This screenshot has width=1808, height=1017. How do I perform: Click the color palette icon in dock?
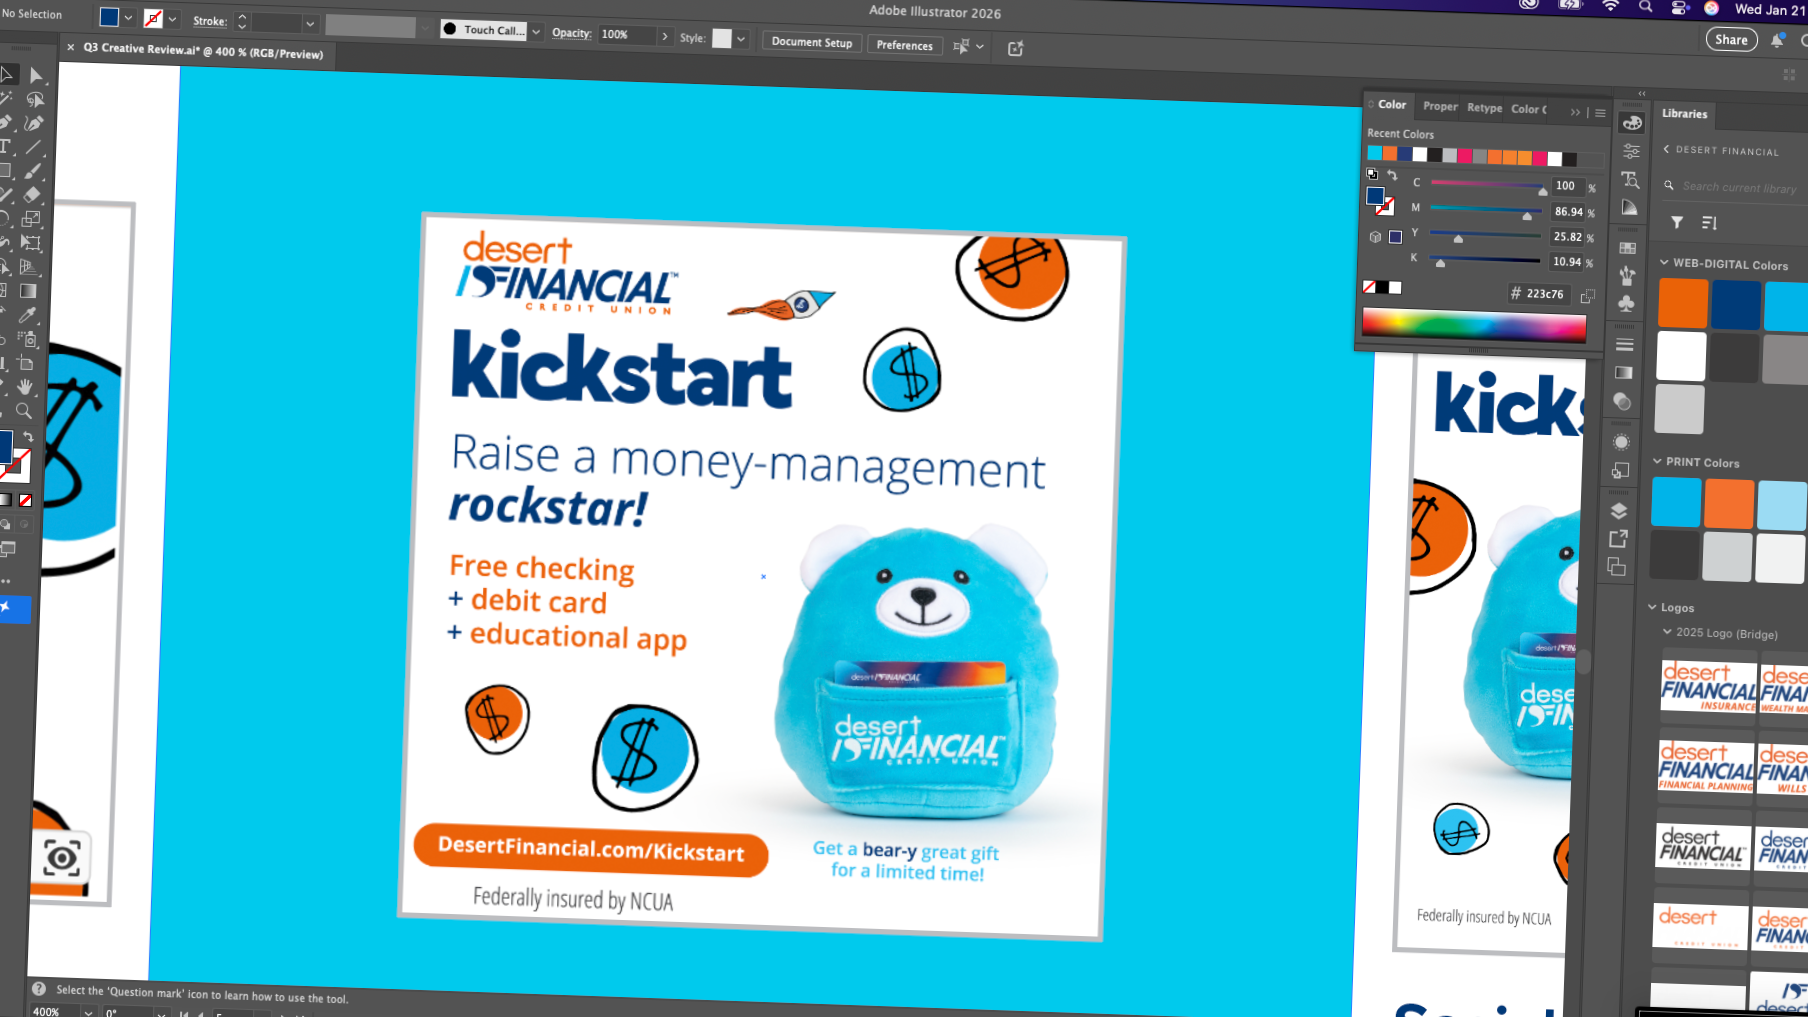pyautogui.click(x=1632, y=123)
